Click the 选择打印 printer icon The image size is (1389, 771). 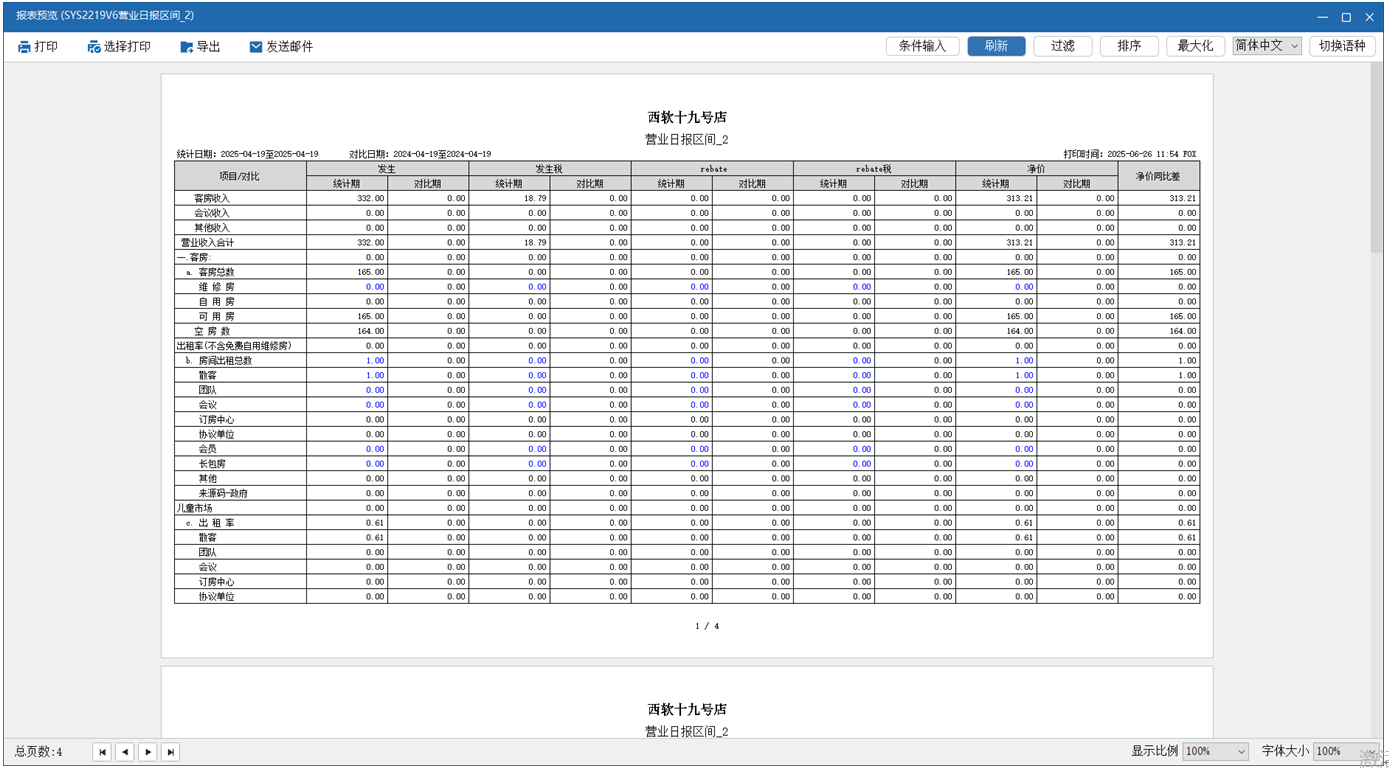94,47
